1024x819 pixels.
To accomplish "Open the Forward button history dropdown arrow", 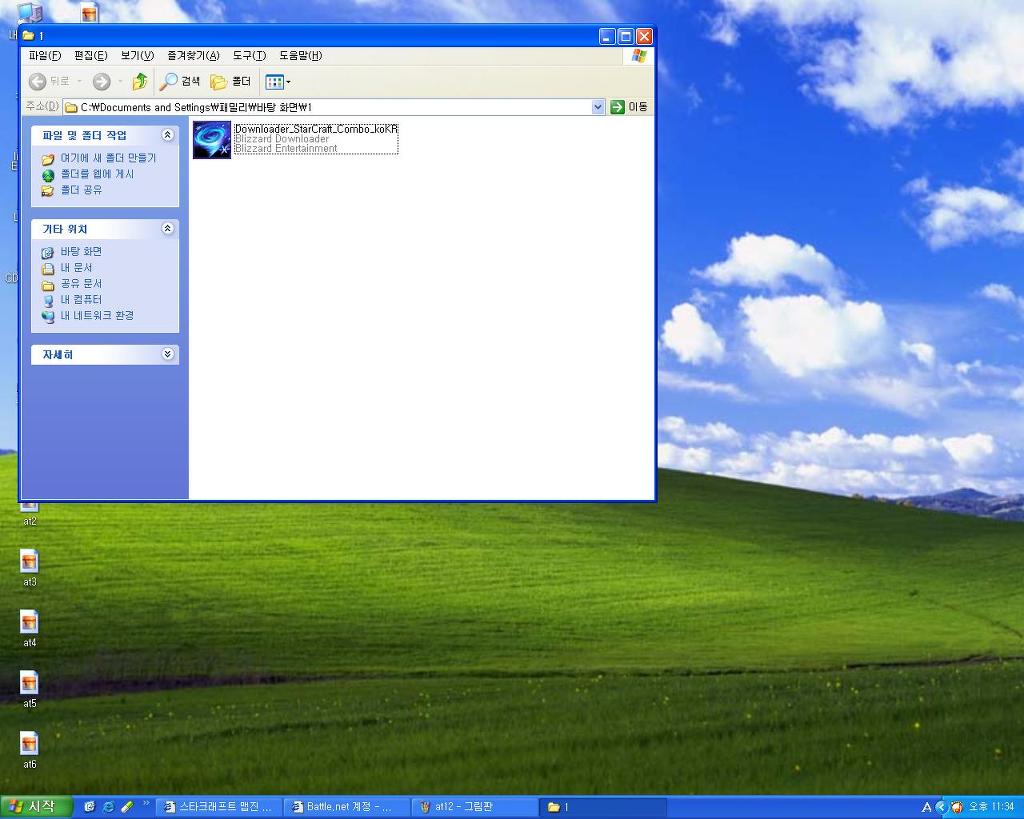I will [120, 82].
